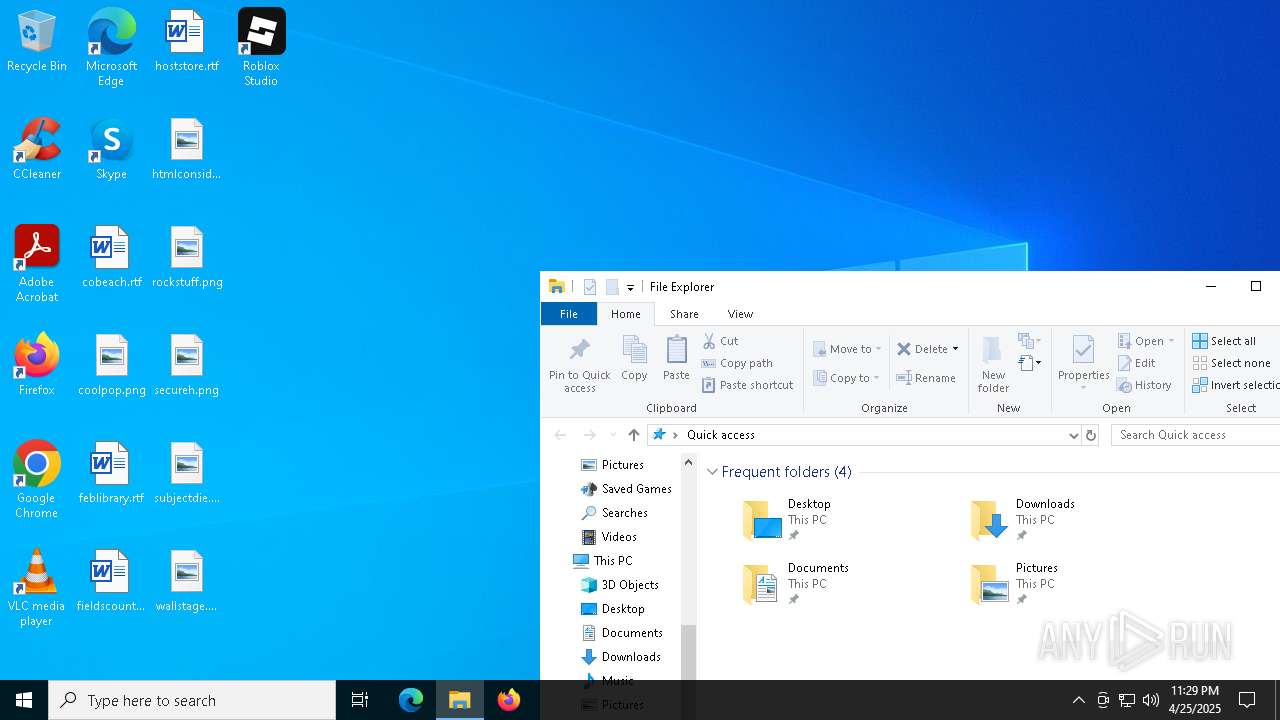Select hoststore.rtf desktop file
Image resolution: width=1280 pixels, height=720 pixels.
coord(186,42)
